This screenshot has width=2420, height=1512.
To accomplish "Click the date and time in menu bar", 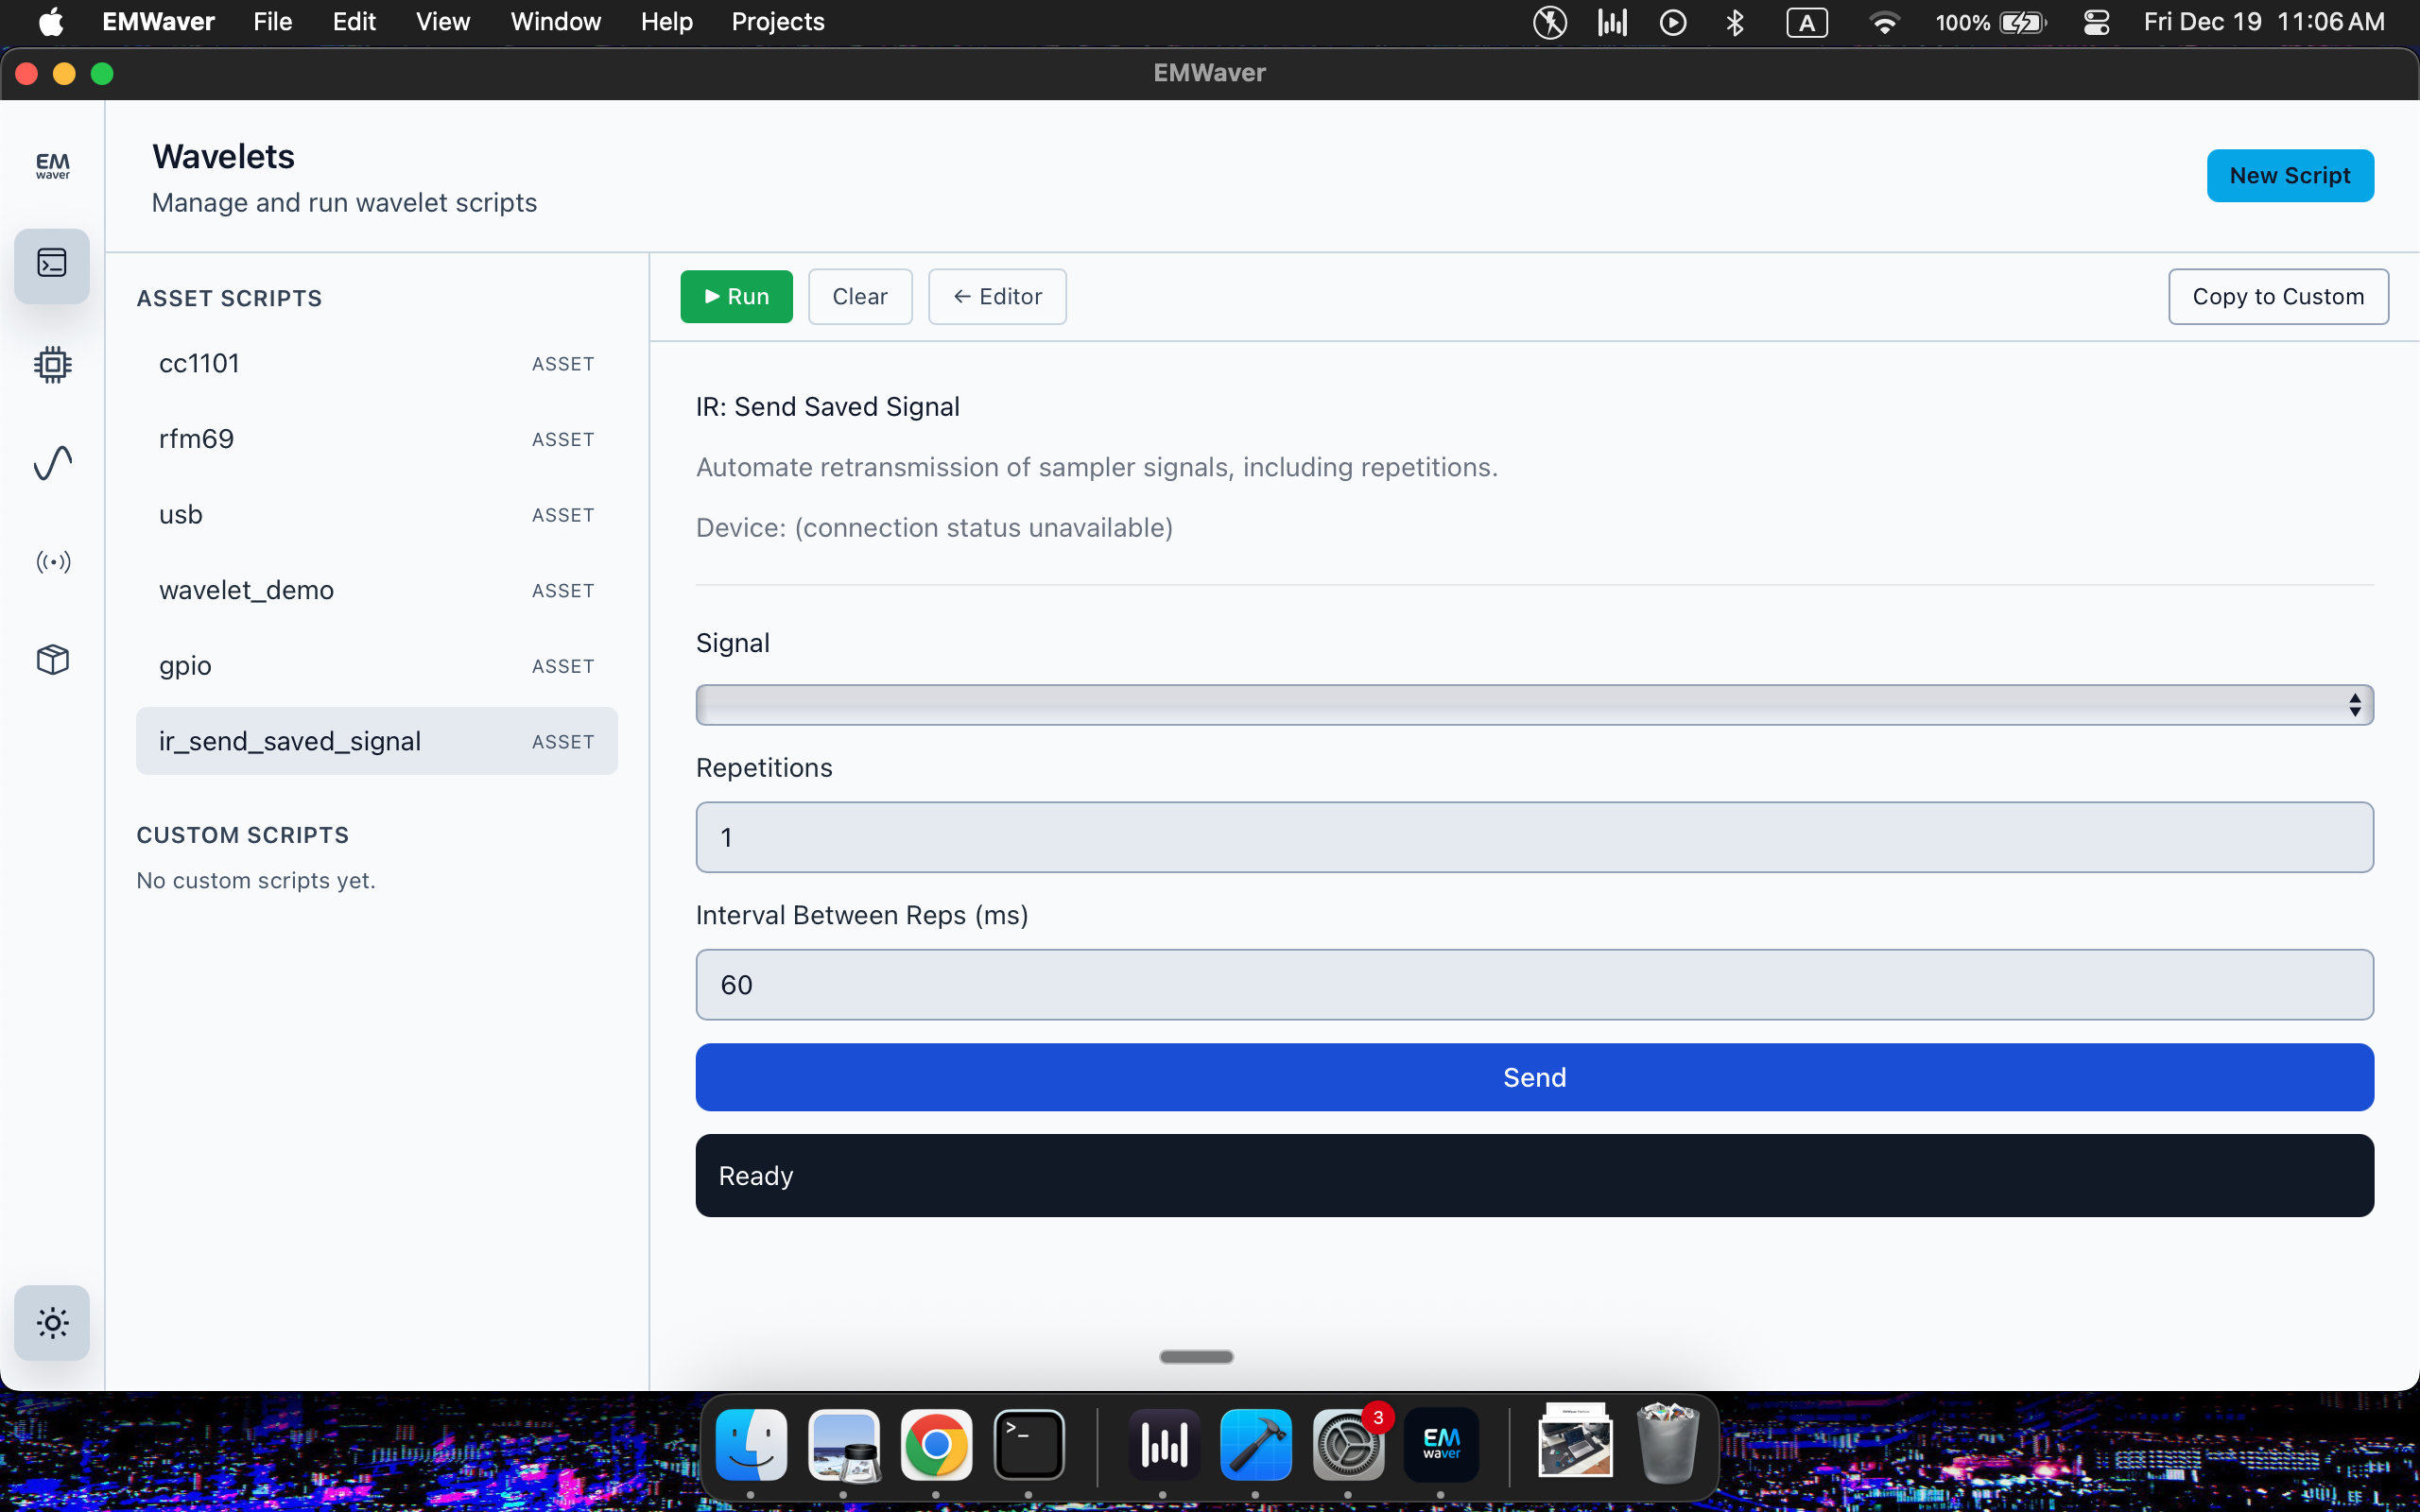I will click(x=2264, y=22).
